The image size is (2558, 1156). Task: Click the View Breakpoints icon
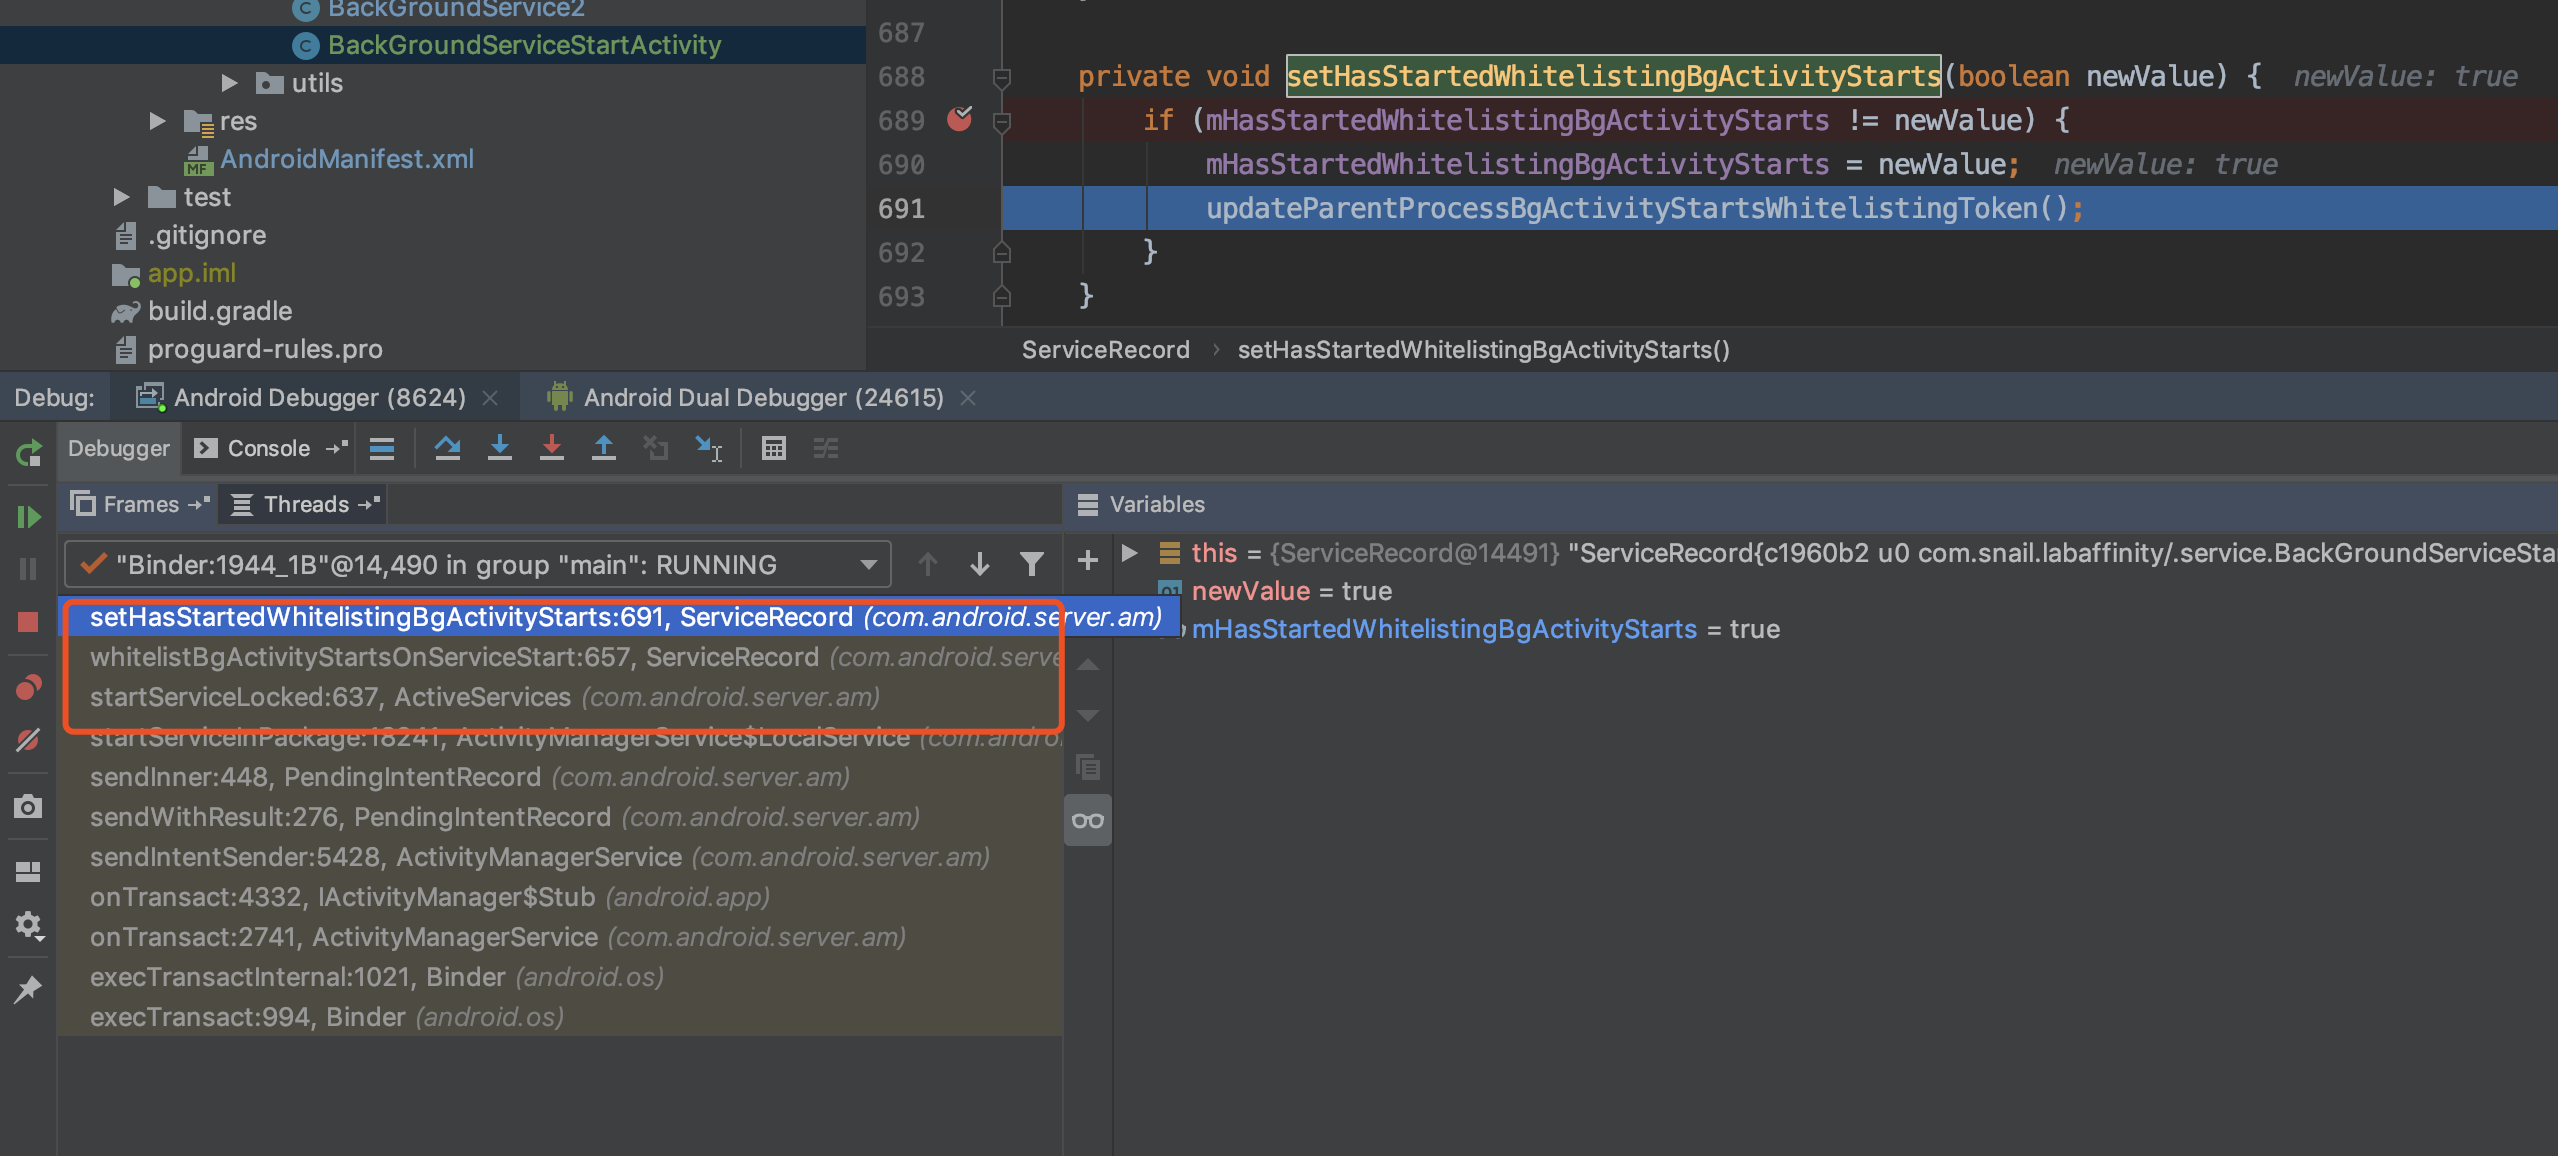[28, 688]
